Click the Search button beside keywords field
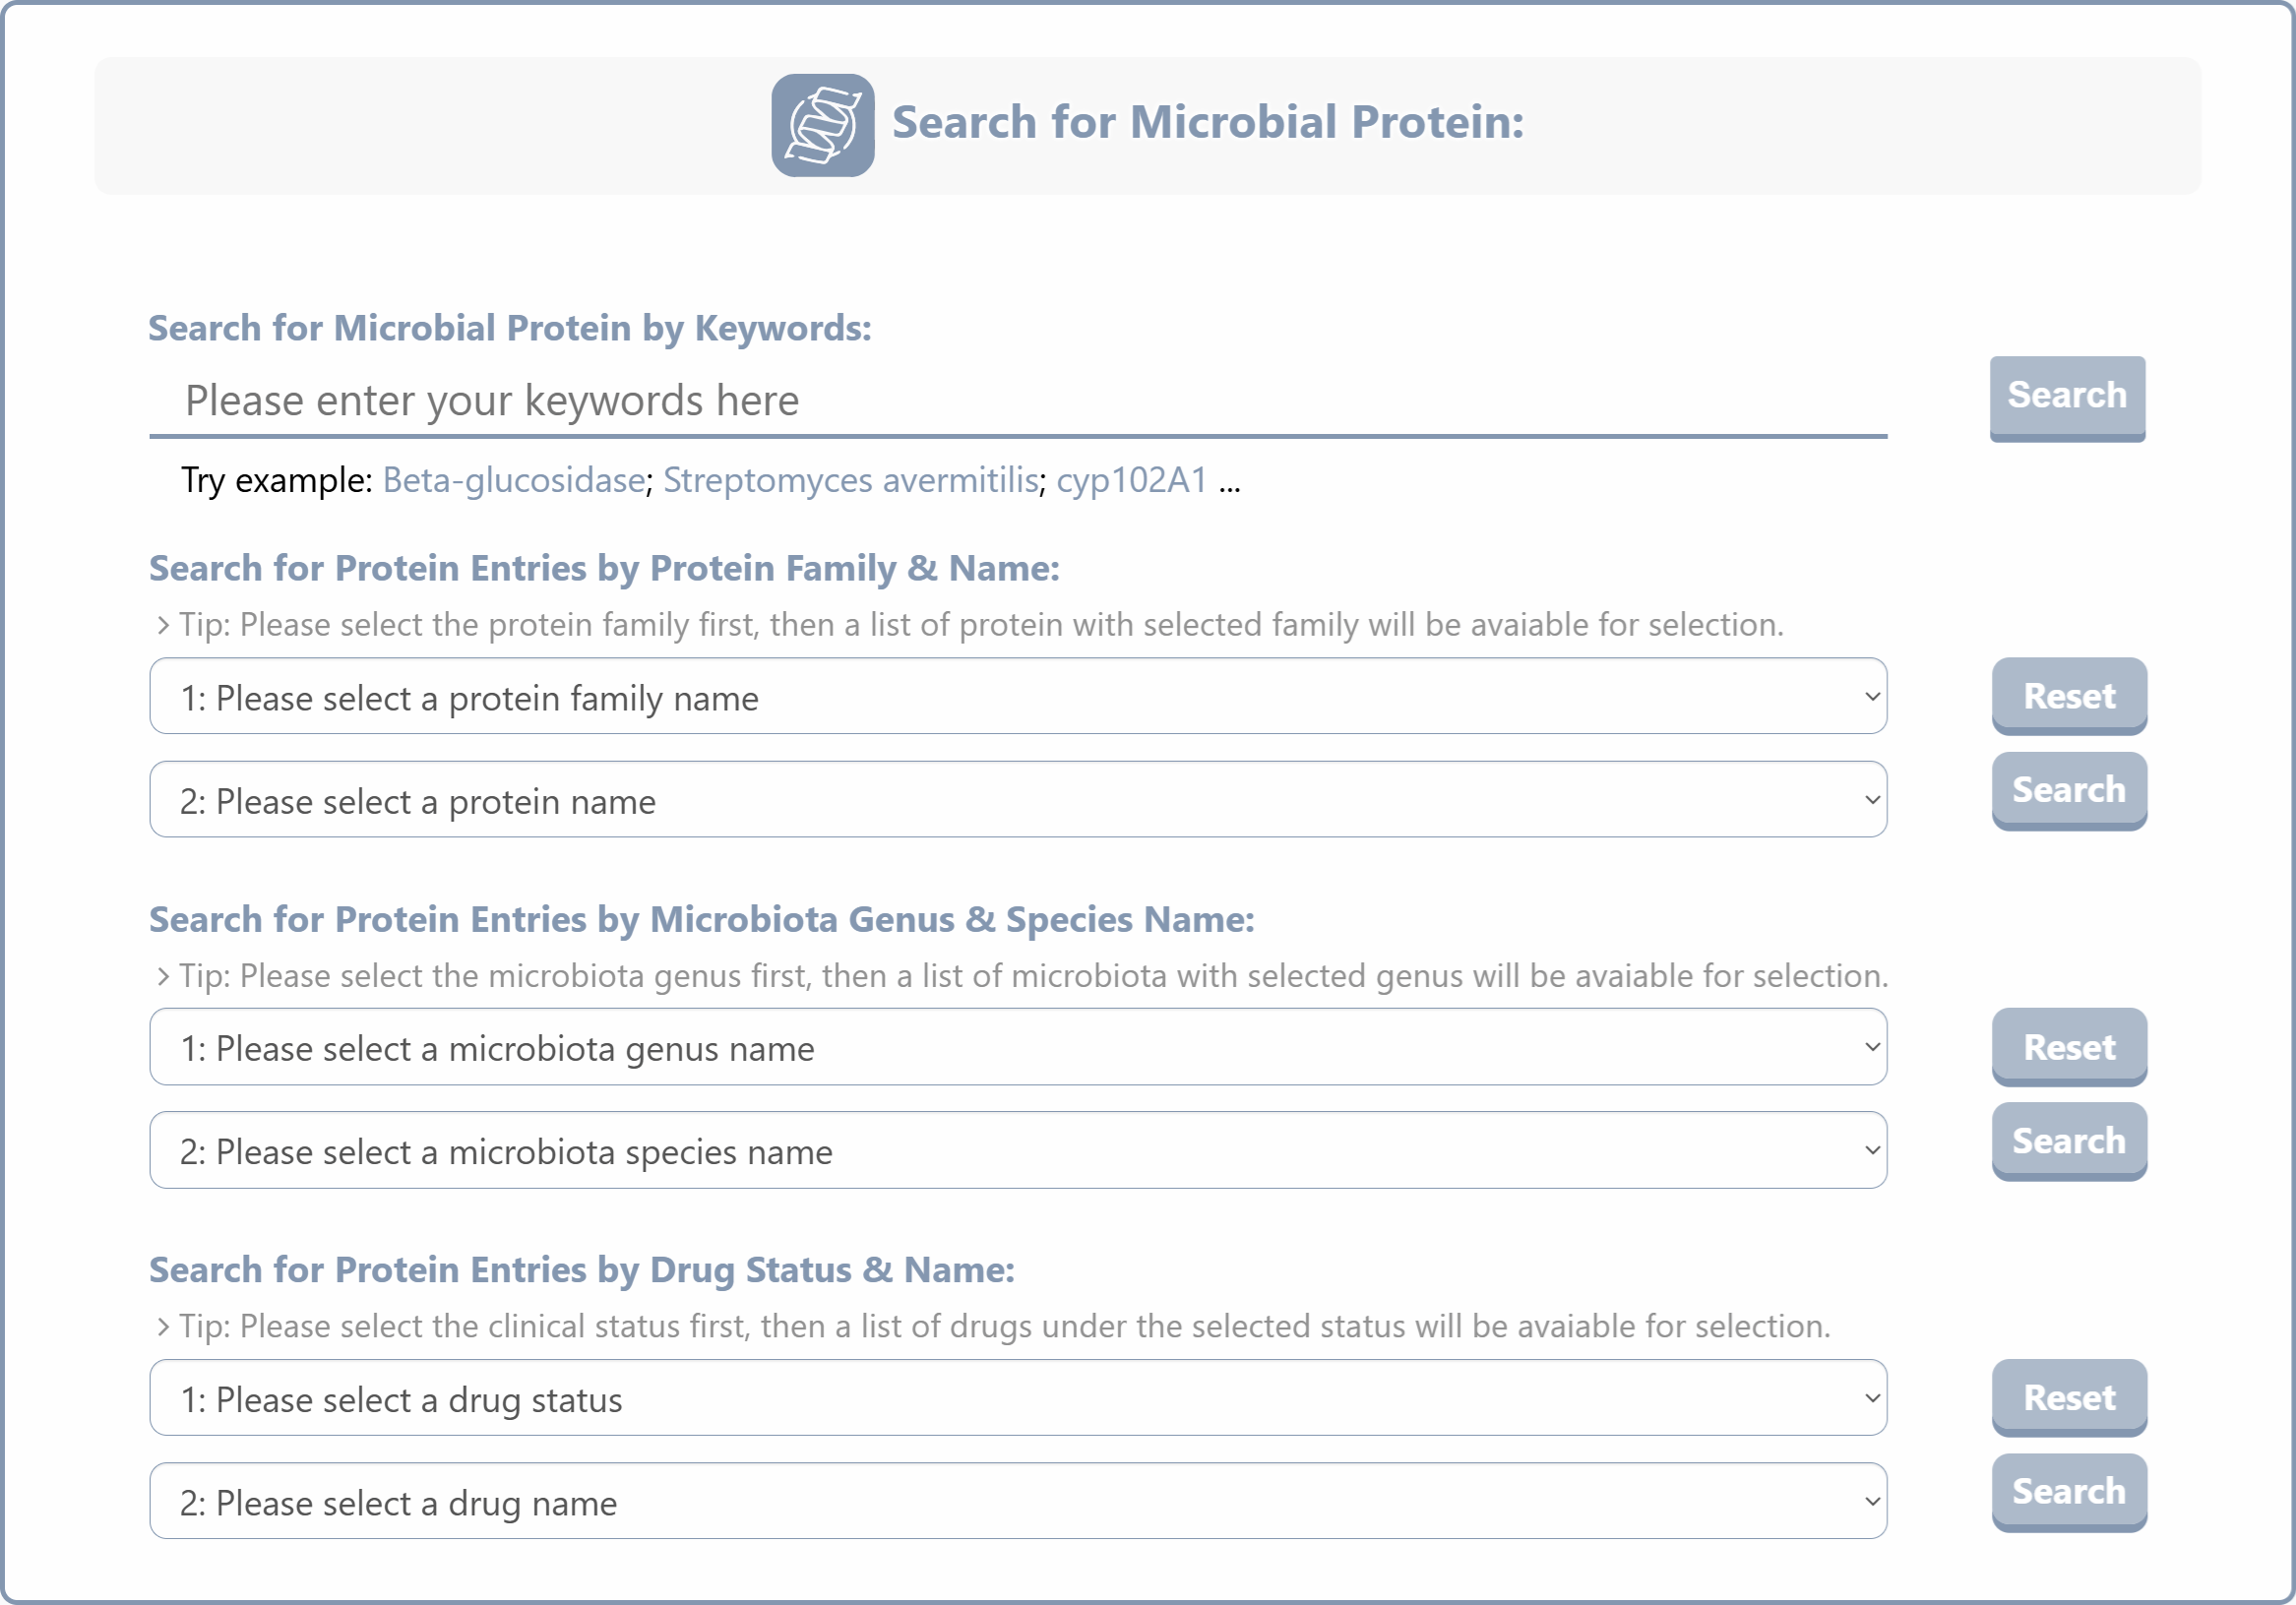 tap(2067, 397)
